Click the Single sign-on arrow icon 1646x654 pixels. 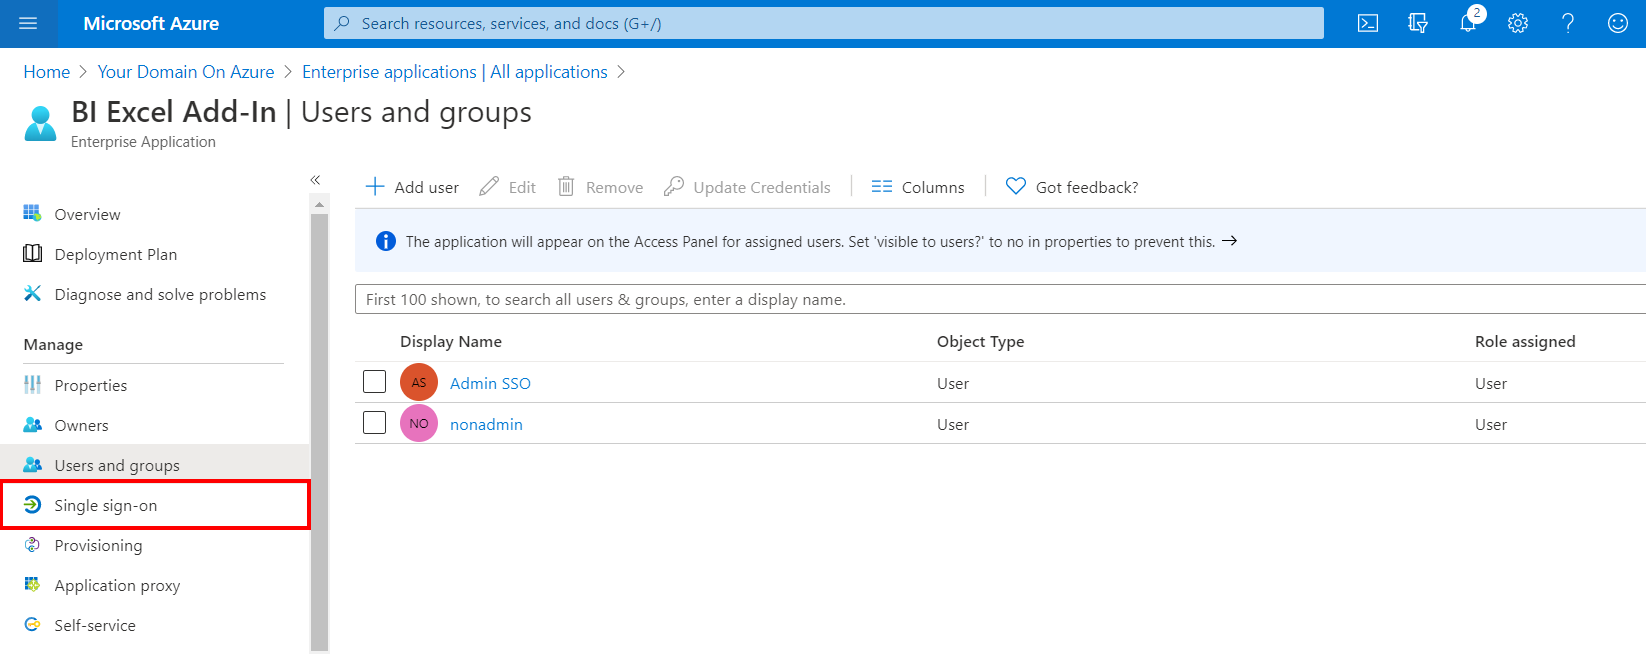pos(32,504)
